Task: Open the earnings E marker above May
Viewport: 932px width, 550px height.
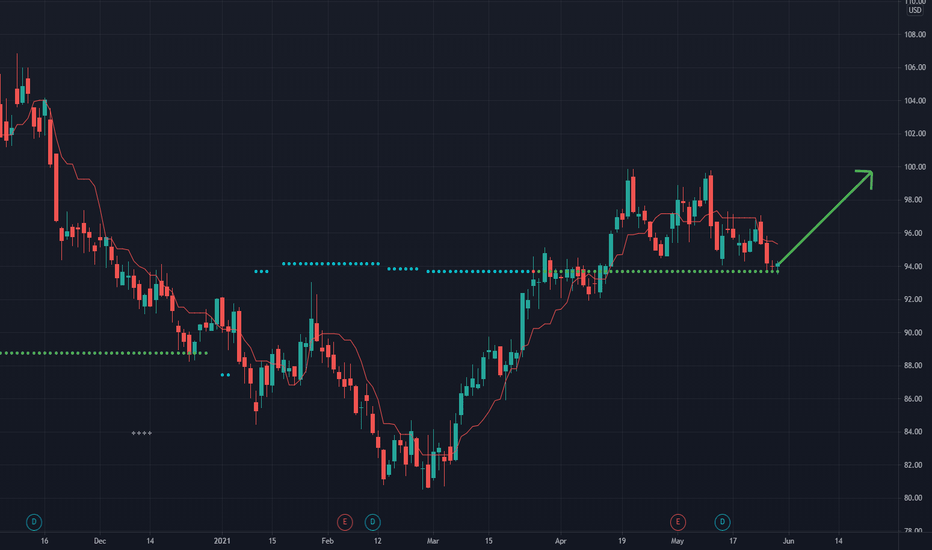Action: coord(678,522)
